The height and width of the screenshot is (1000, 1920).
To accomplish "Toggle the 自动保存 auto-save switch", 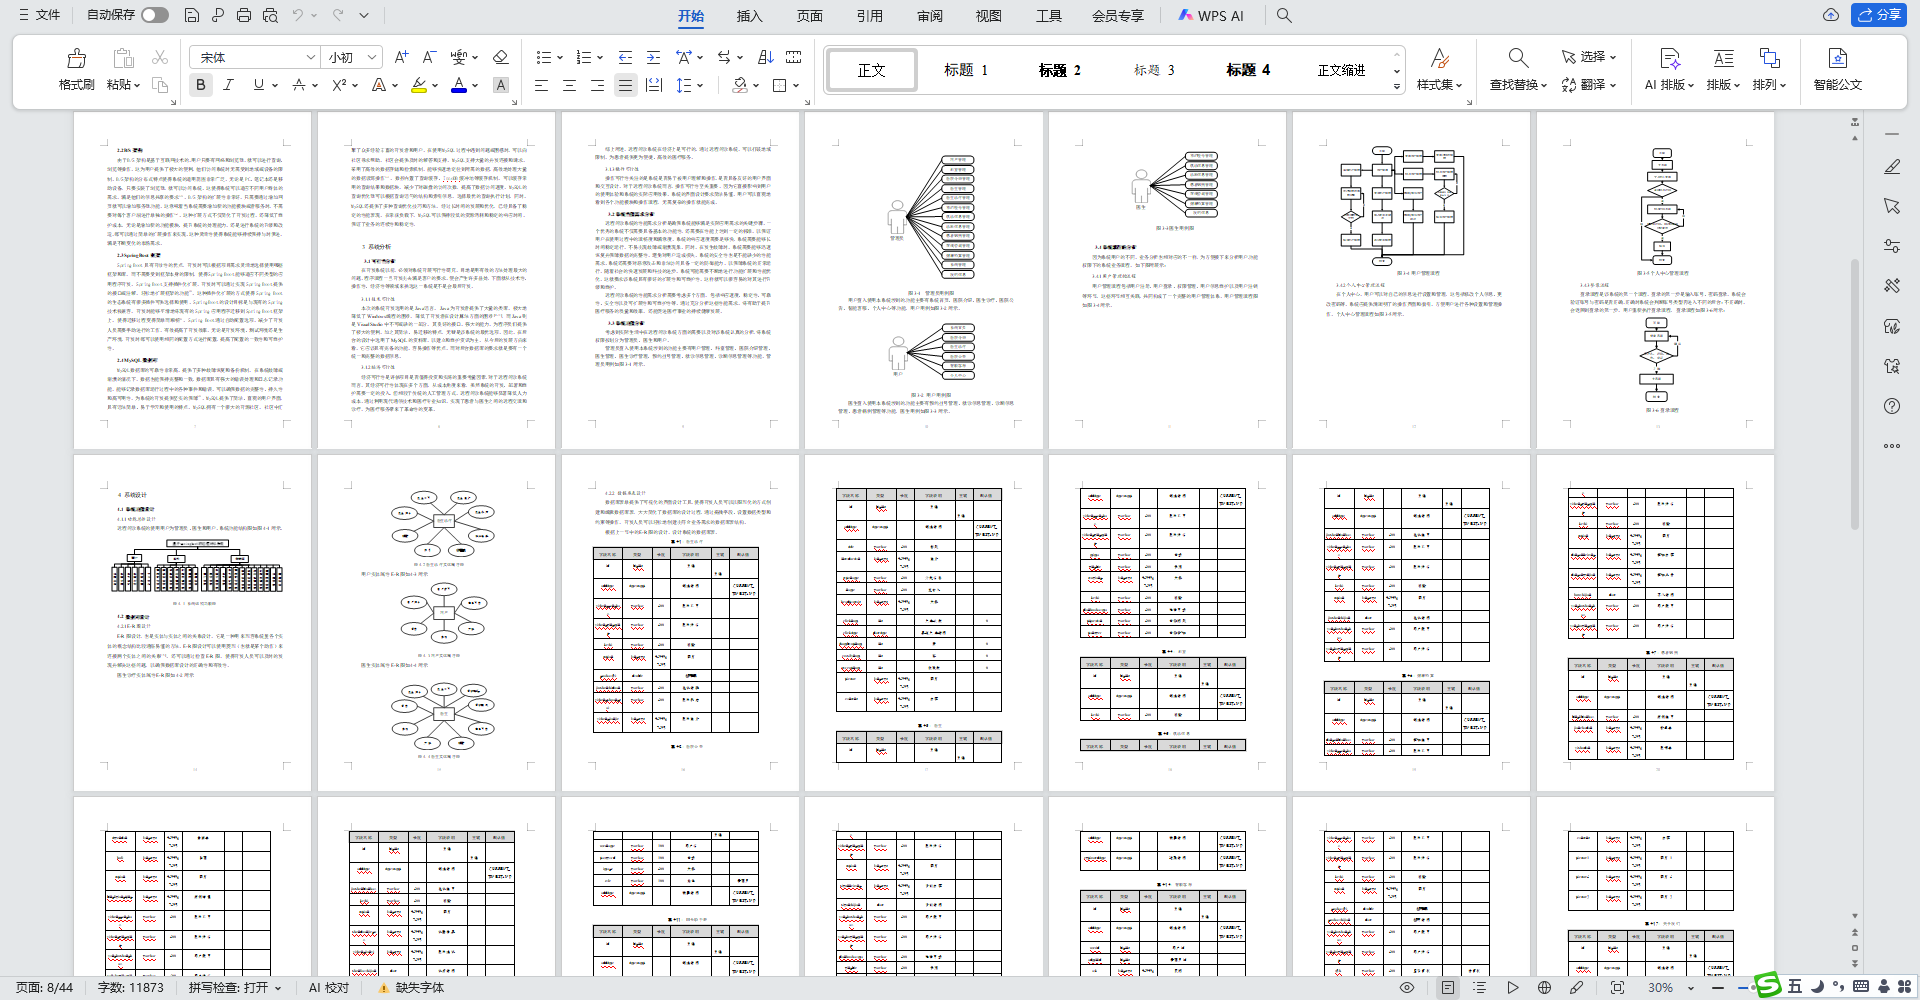I will (155, 15).
